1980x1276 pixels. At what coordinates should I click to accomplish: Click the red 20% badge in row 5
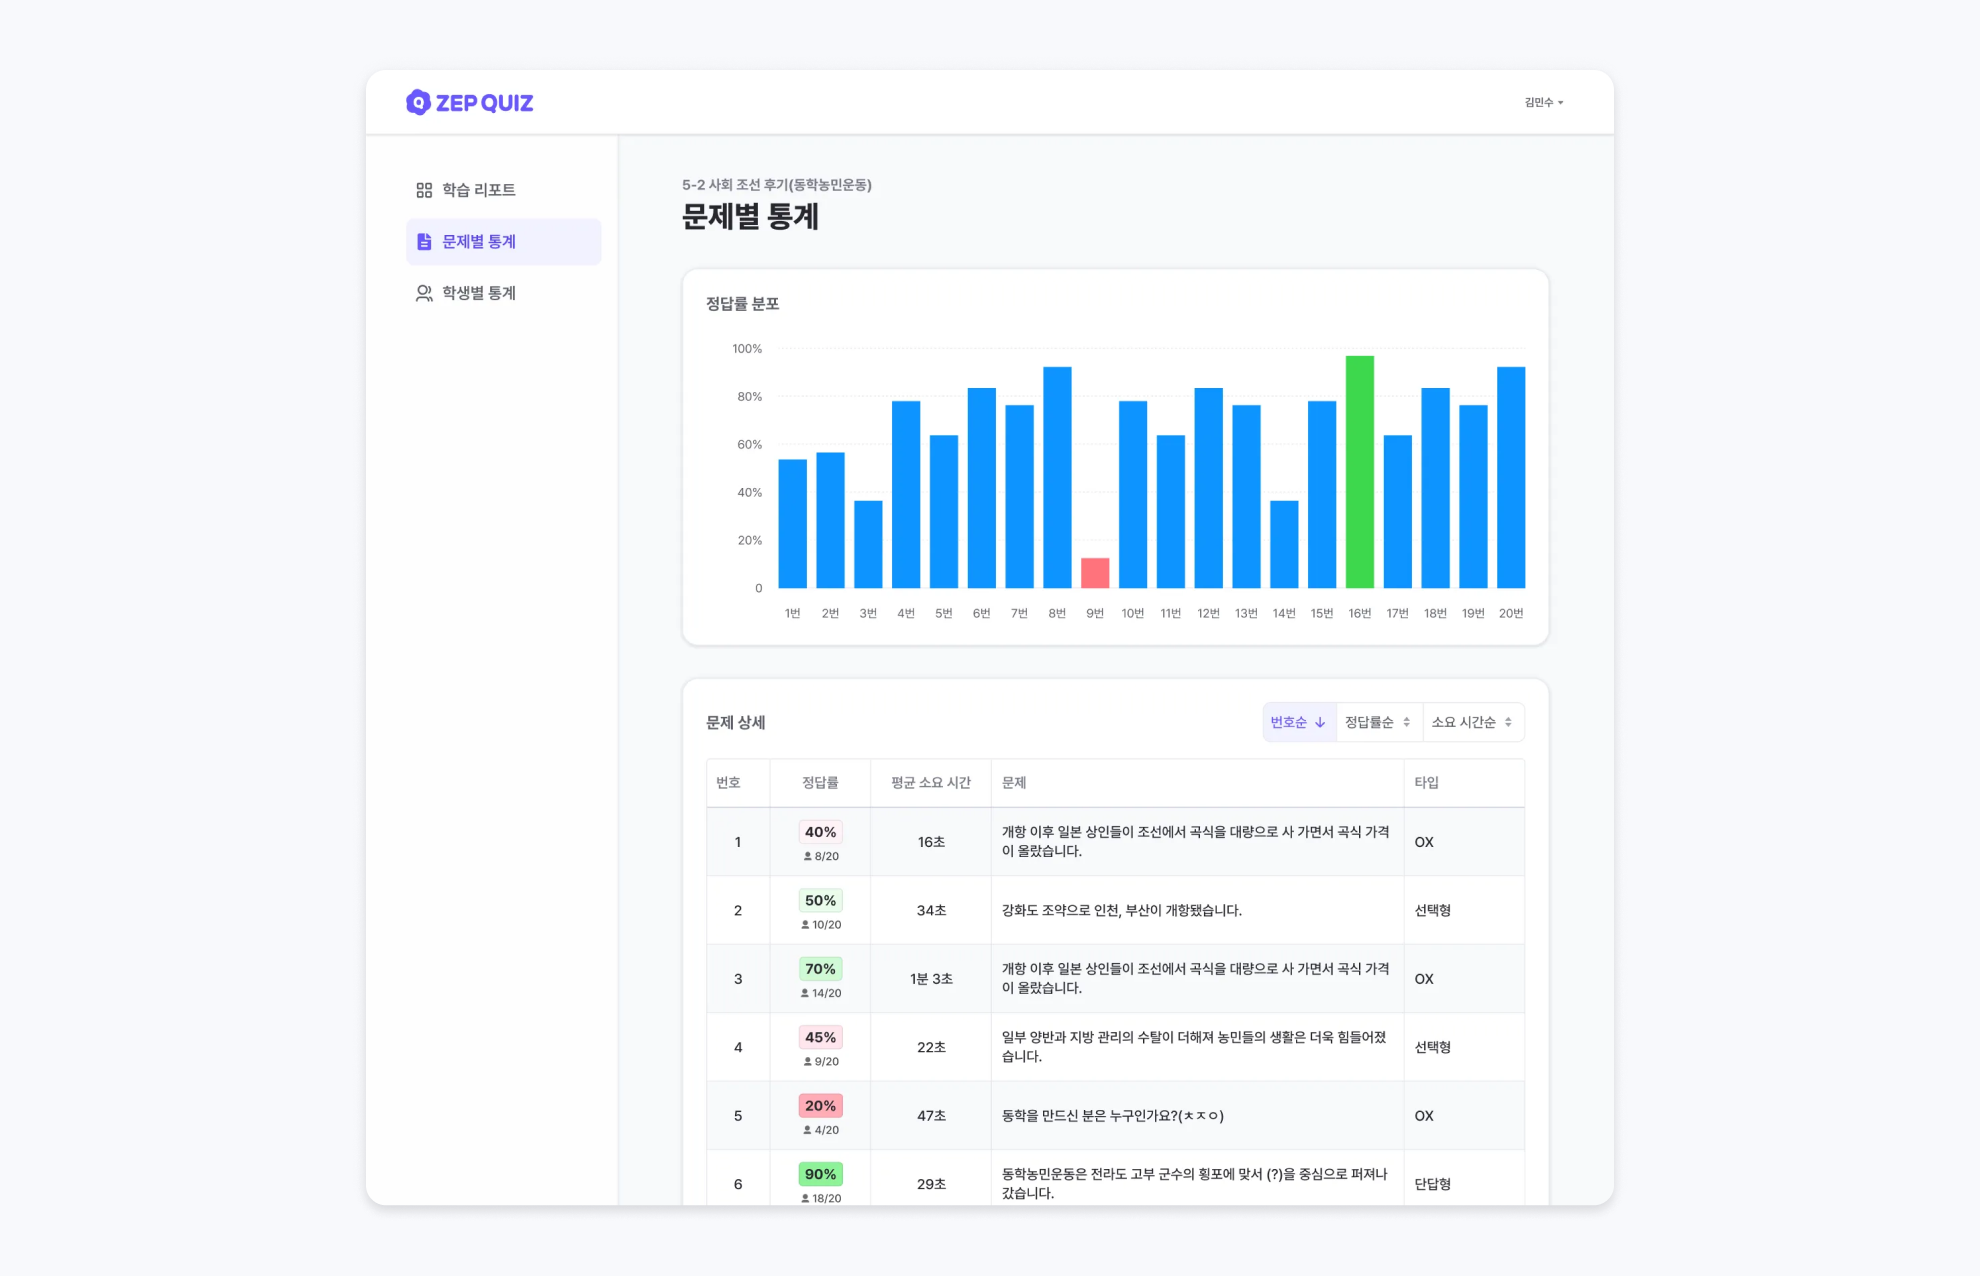pos(820,1106)
